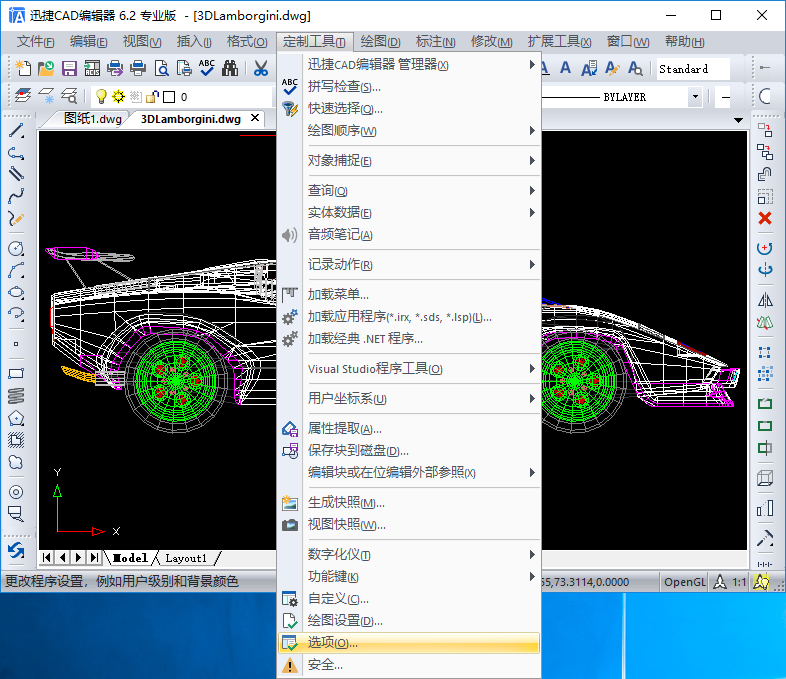The image size is (786, 679).
Task: Switch to the Layout1 tab
Action: (186, 558)
